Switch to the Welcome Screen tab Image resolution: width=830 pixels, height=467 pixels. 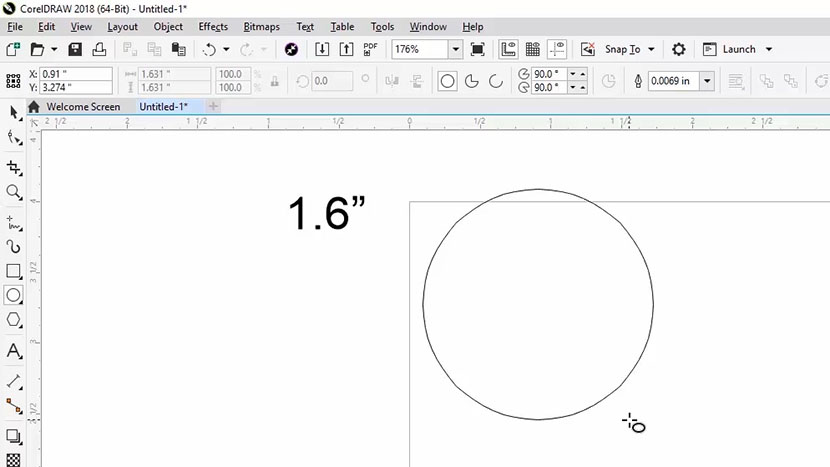[82, 106]
